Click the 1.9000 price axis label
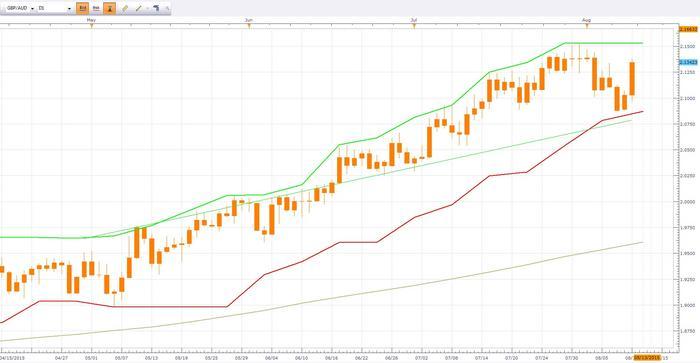700x363 pixels. pos(688,305)
